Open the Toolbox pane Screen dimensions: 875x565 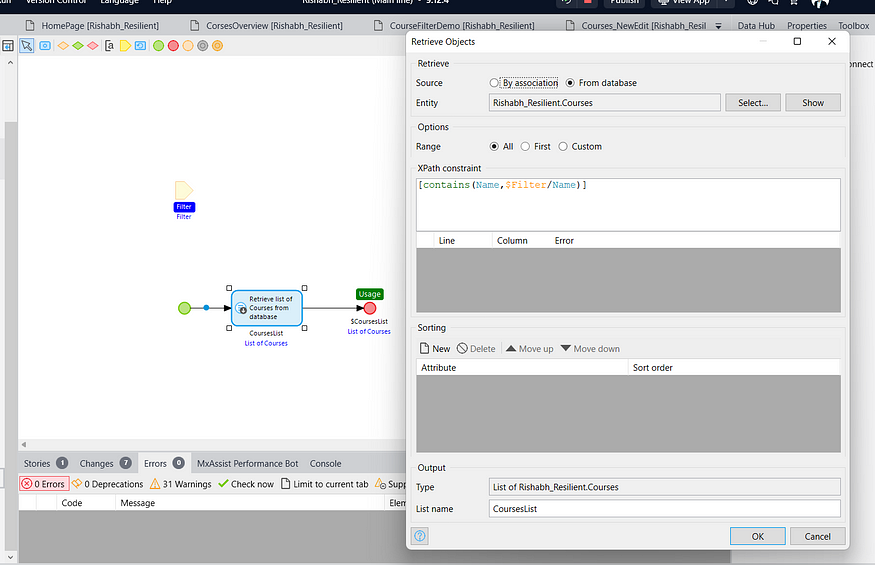853,26
